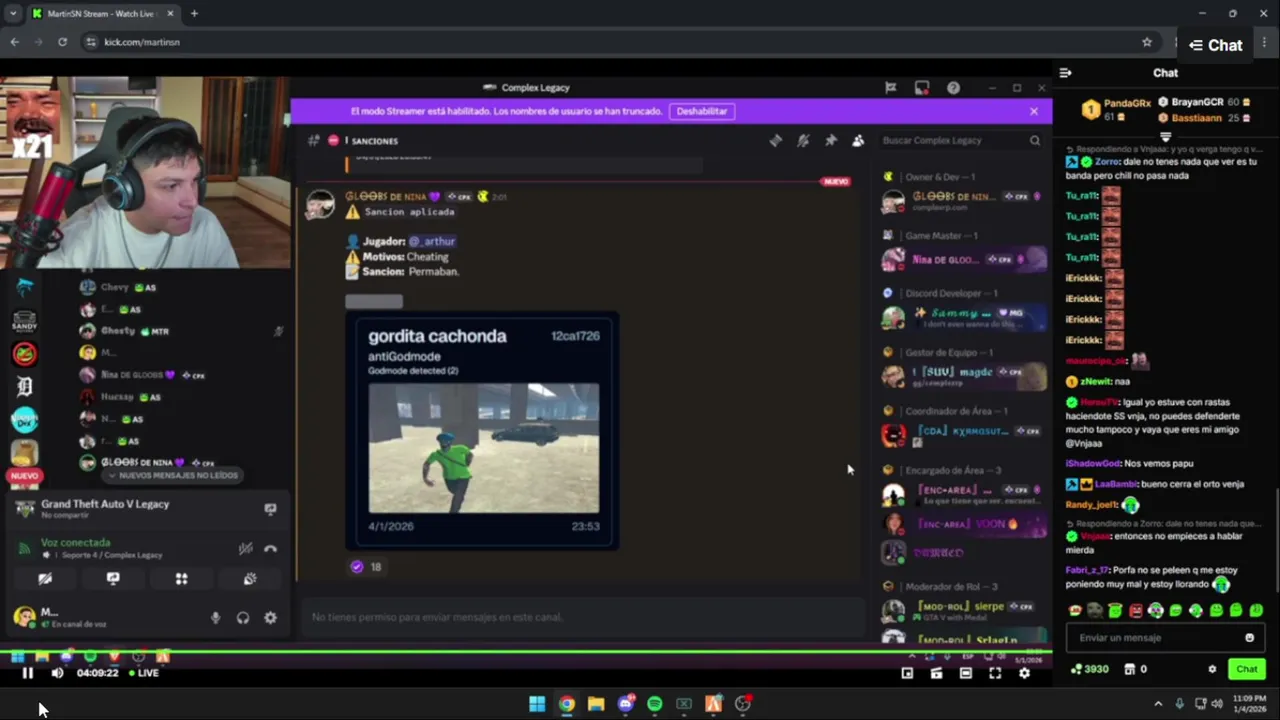Pause the Kick stream playback
The width and height of the screenshot is (1280, 720).
point(28,673)
